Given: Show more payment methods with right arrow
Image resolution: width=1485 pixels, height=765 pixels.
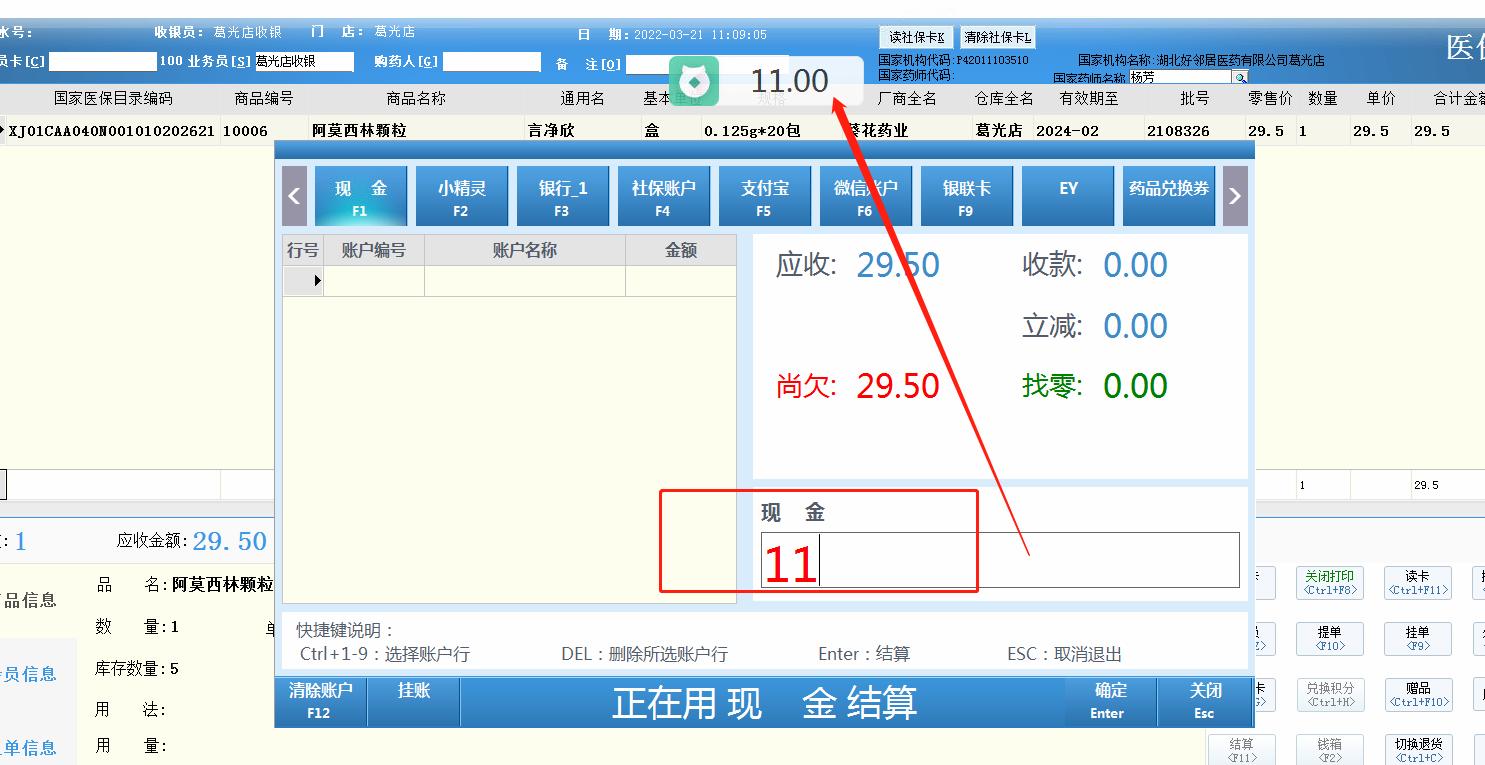Looking at the screenshot, I should [1235, 196].
